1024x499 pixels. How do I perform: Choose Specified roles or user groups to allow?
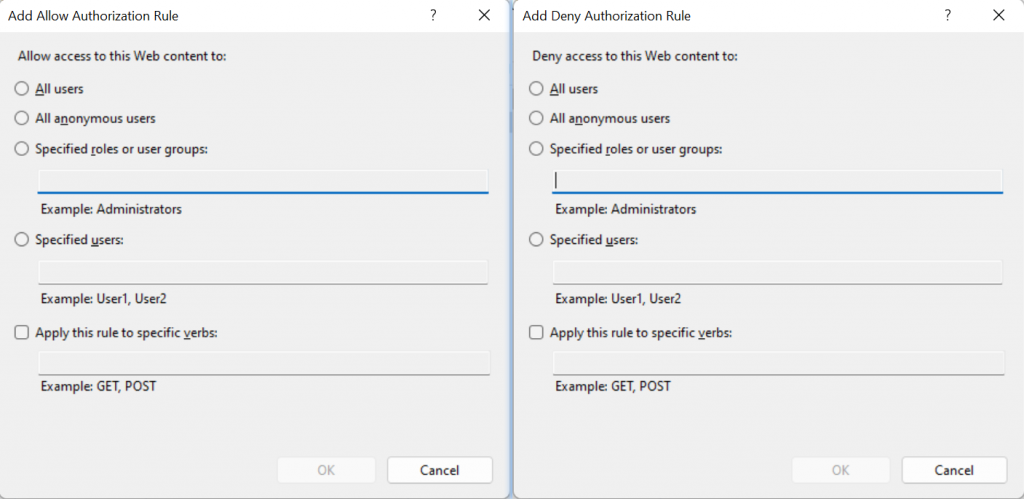click(x=22, y=149)
